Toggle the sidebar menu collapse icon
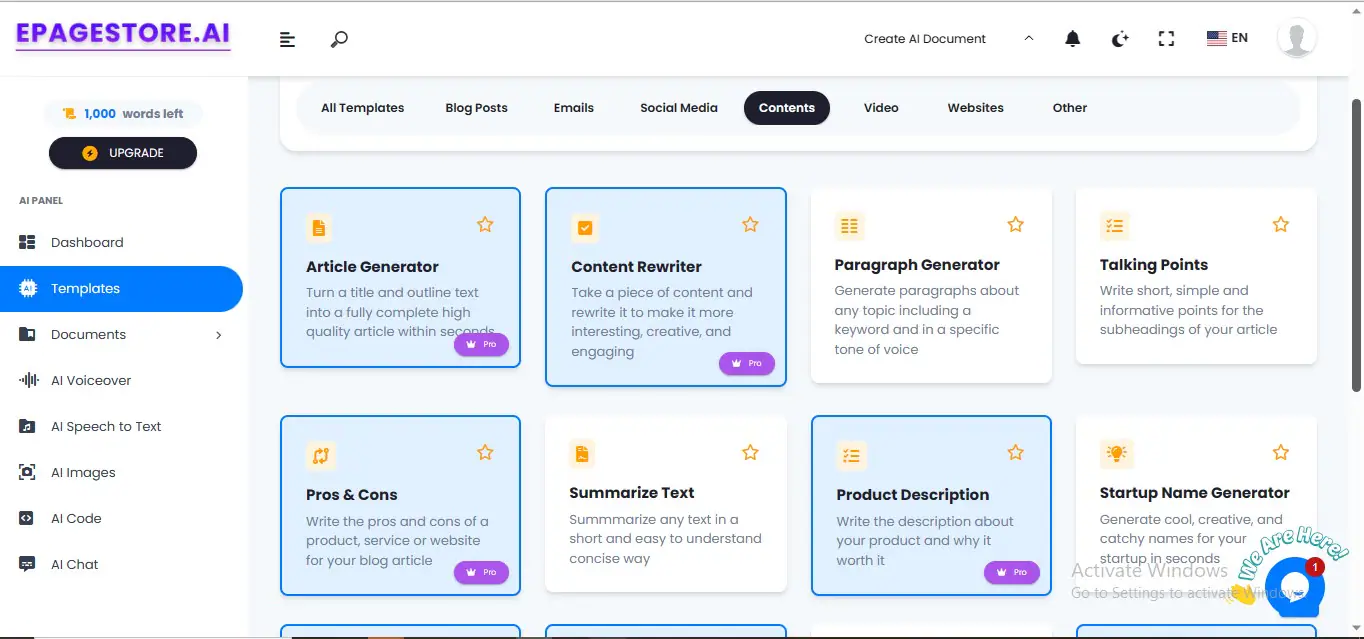 (287, 39)
